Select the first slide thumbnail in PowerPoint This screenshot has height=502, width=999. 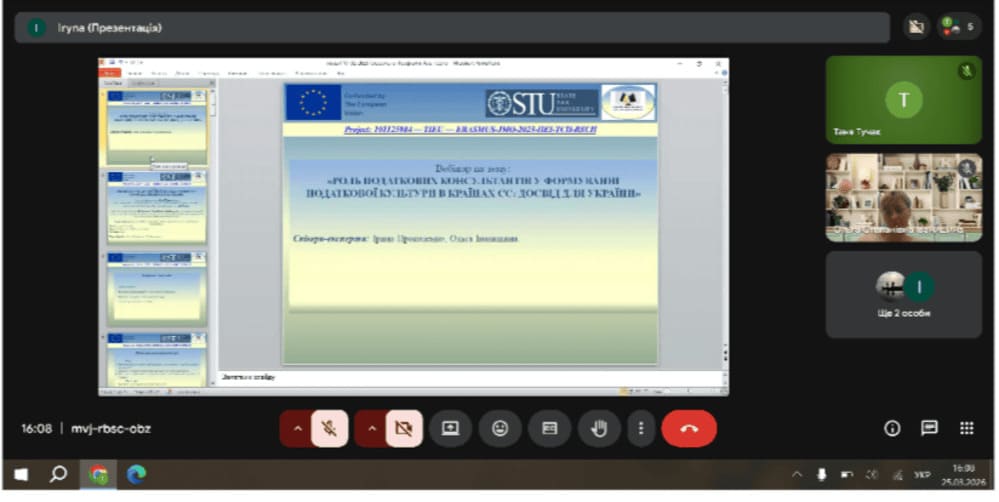[157, 126]
